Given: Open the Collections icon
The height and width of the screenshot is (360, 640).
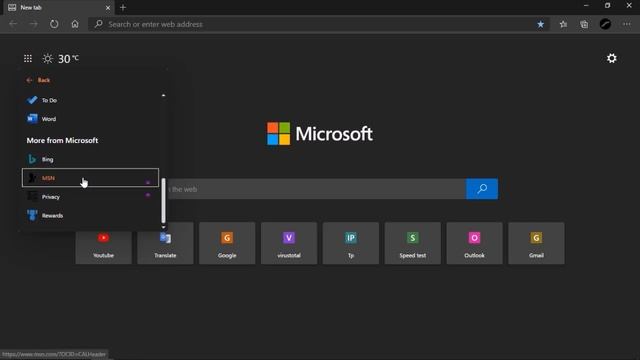Looking at the screenshot, I should pyautogui.click(x=584, y=24).
